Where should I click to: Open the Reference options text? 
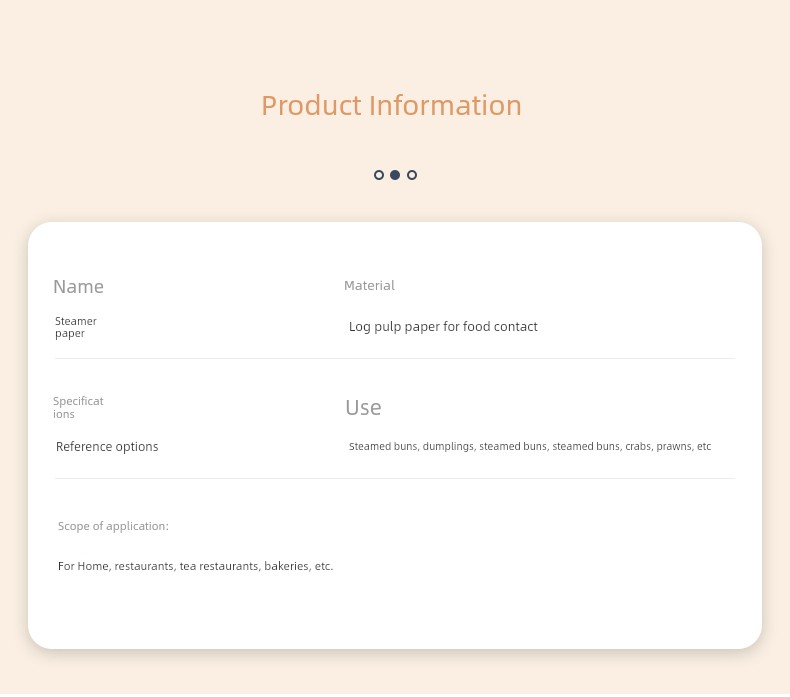107,447
